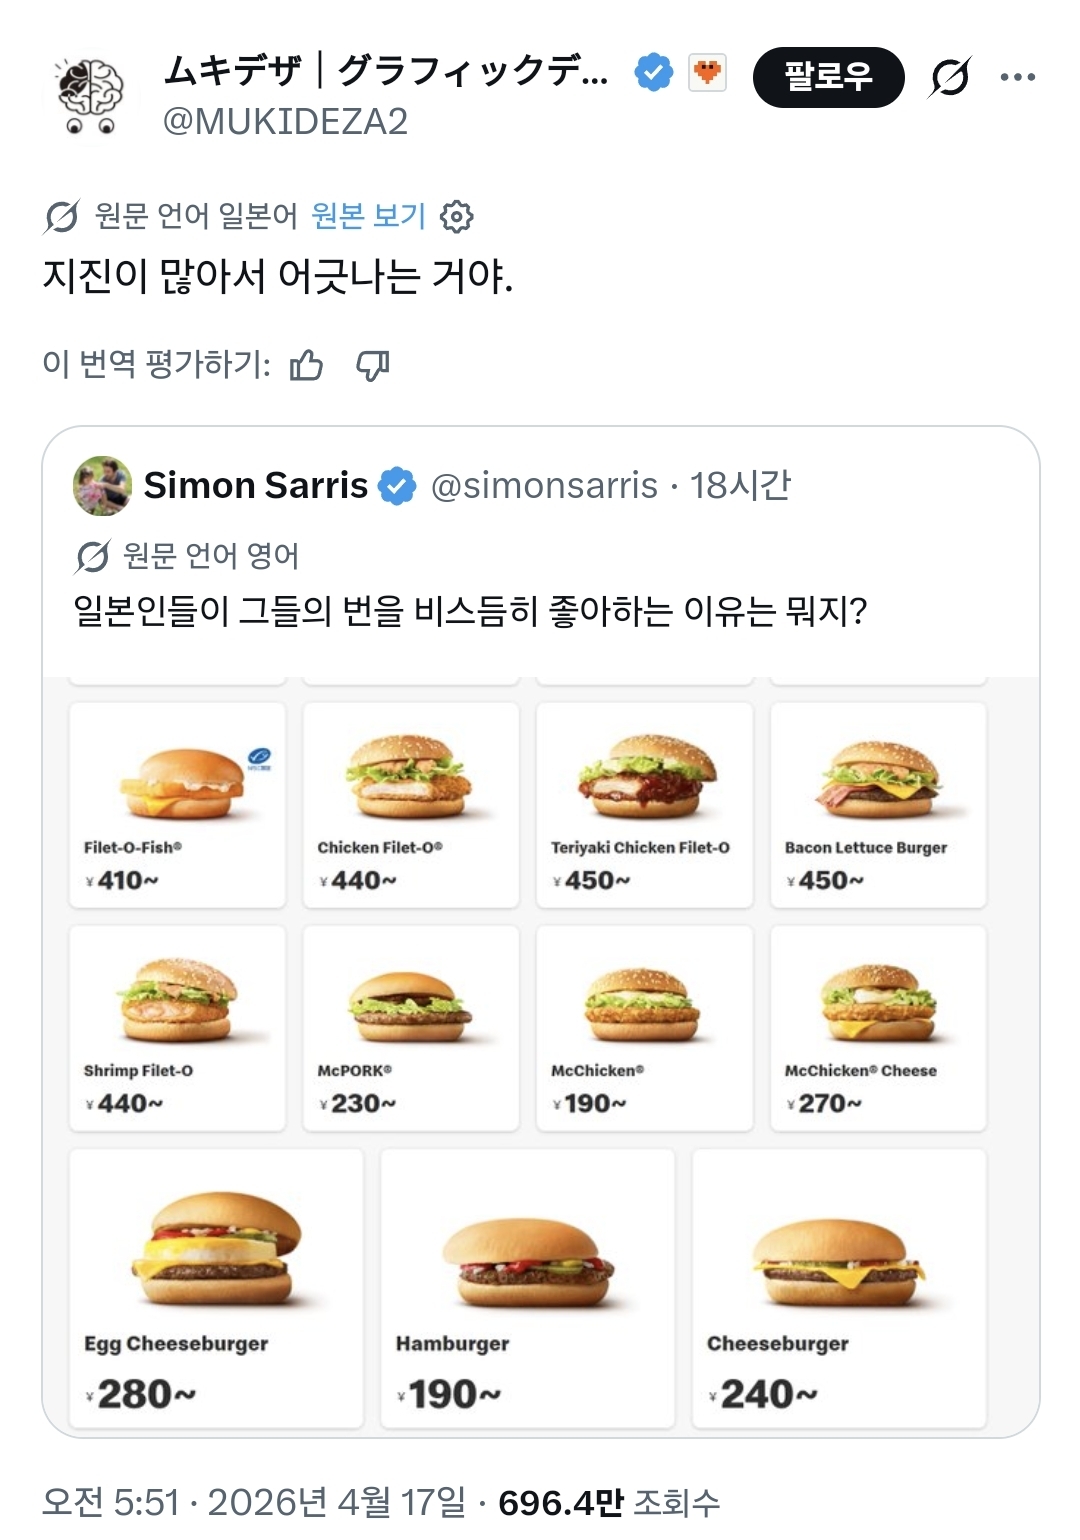This screenshot has height=1540, width=1080.
Task: Open translation settings gear icon
Action: click(457, 216)
